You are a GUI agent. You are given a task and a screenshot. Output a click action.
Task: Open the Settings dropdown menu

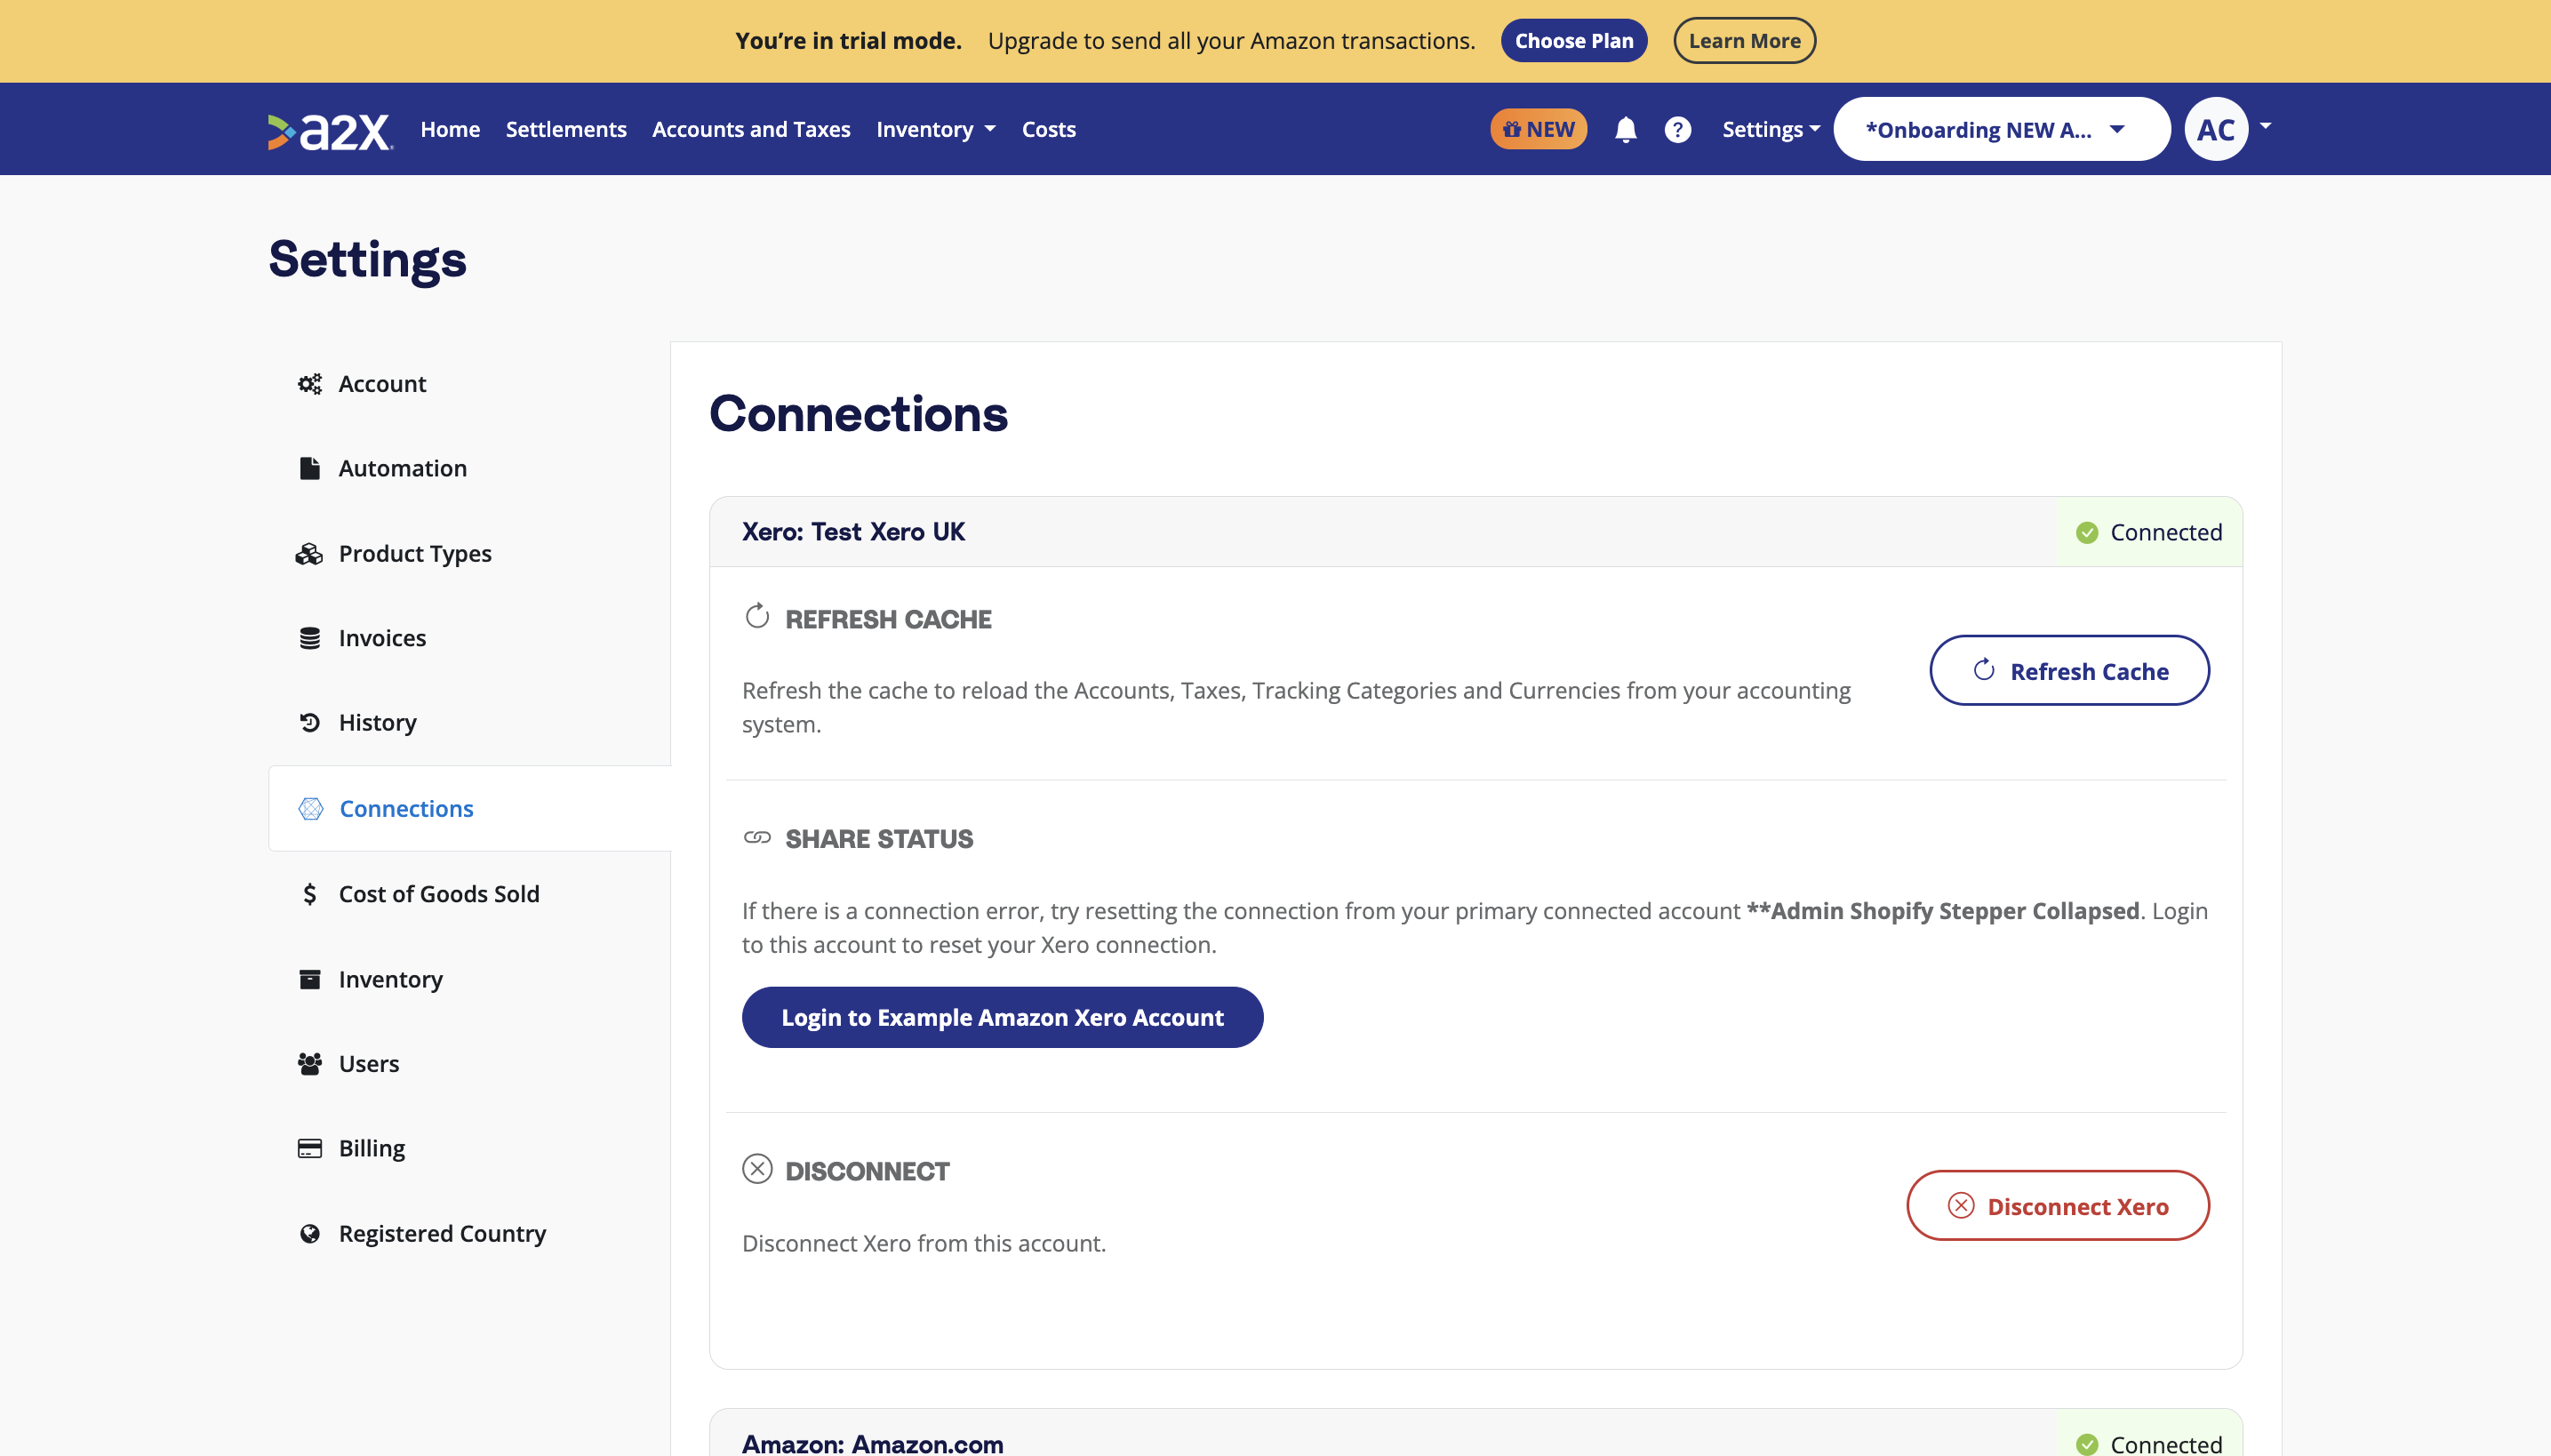click(1771, 129)
